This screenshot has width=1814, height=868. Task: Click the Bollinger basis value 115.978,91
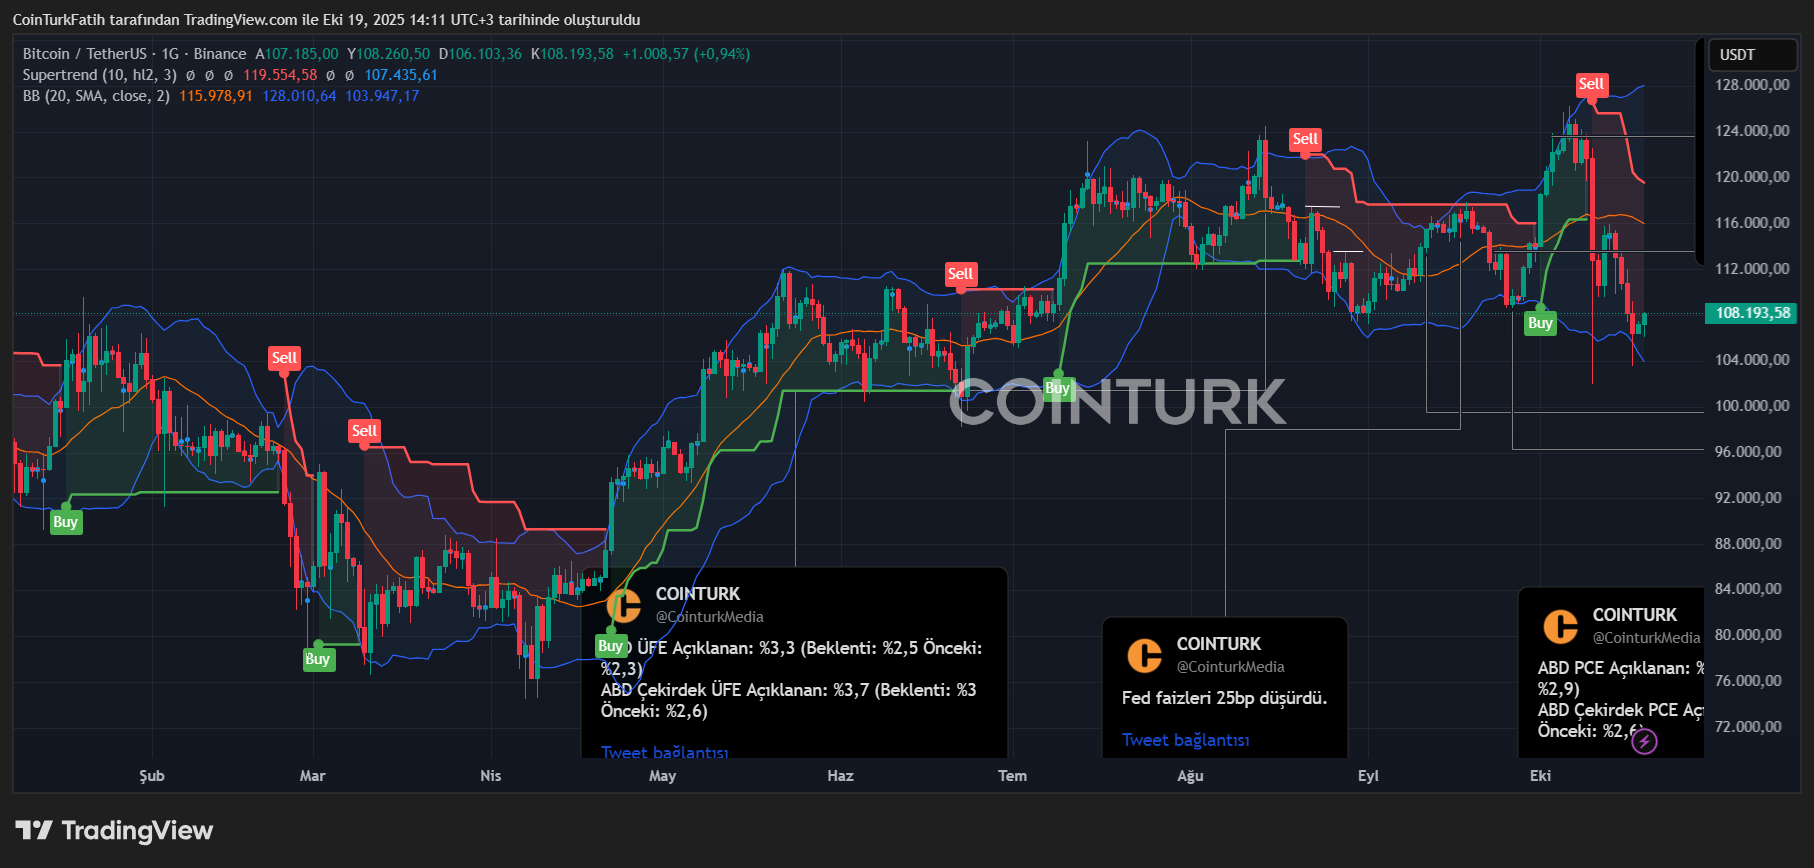pyautogui.click(x=216, y=96)
